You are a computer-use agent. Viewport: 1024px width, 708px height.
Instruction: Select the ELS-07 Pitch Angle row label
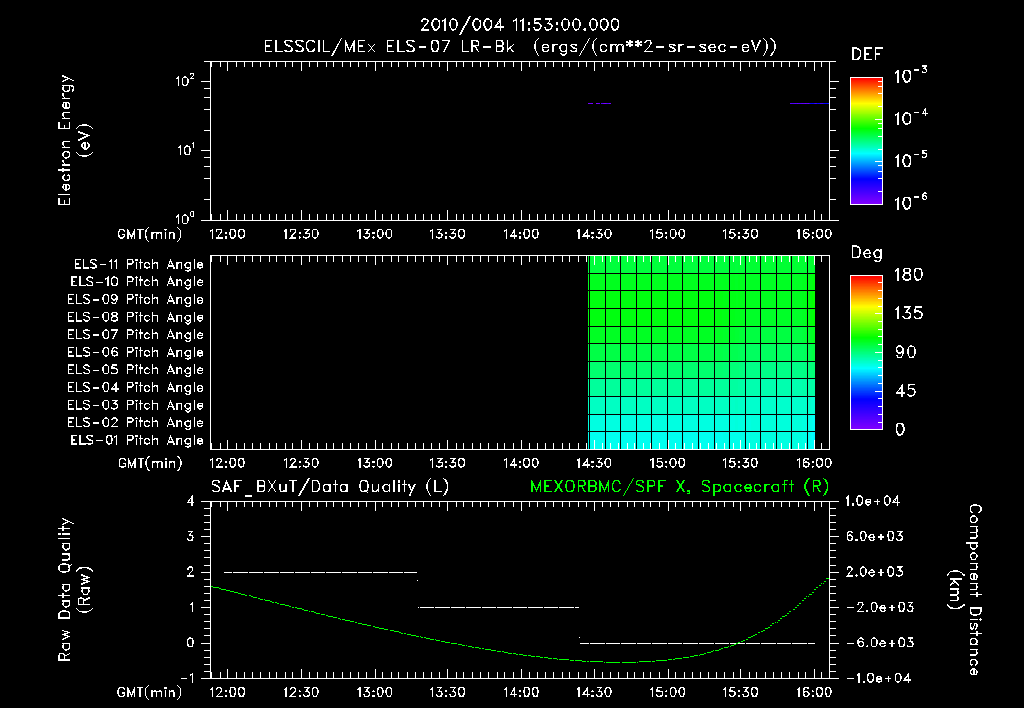coord(136,334)
